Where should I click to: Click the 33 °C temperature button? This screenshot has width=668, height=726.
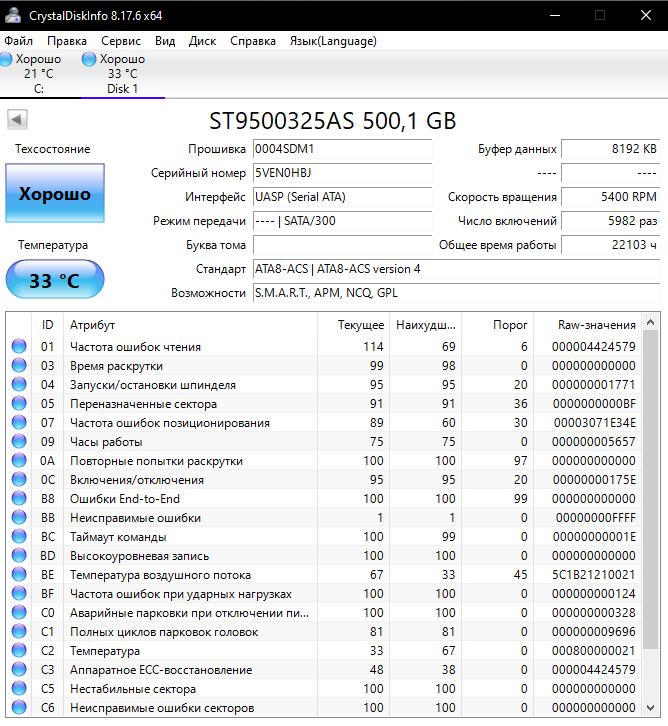[55, 279]
